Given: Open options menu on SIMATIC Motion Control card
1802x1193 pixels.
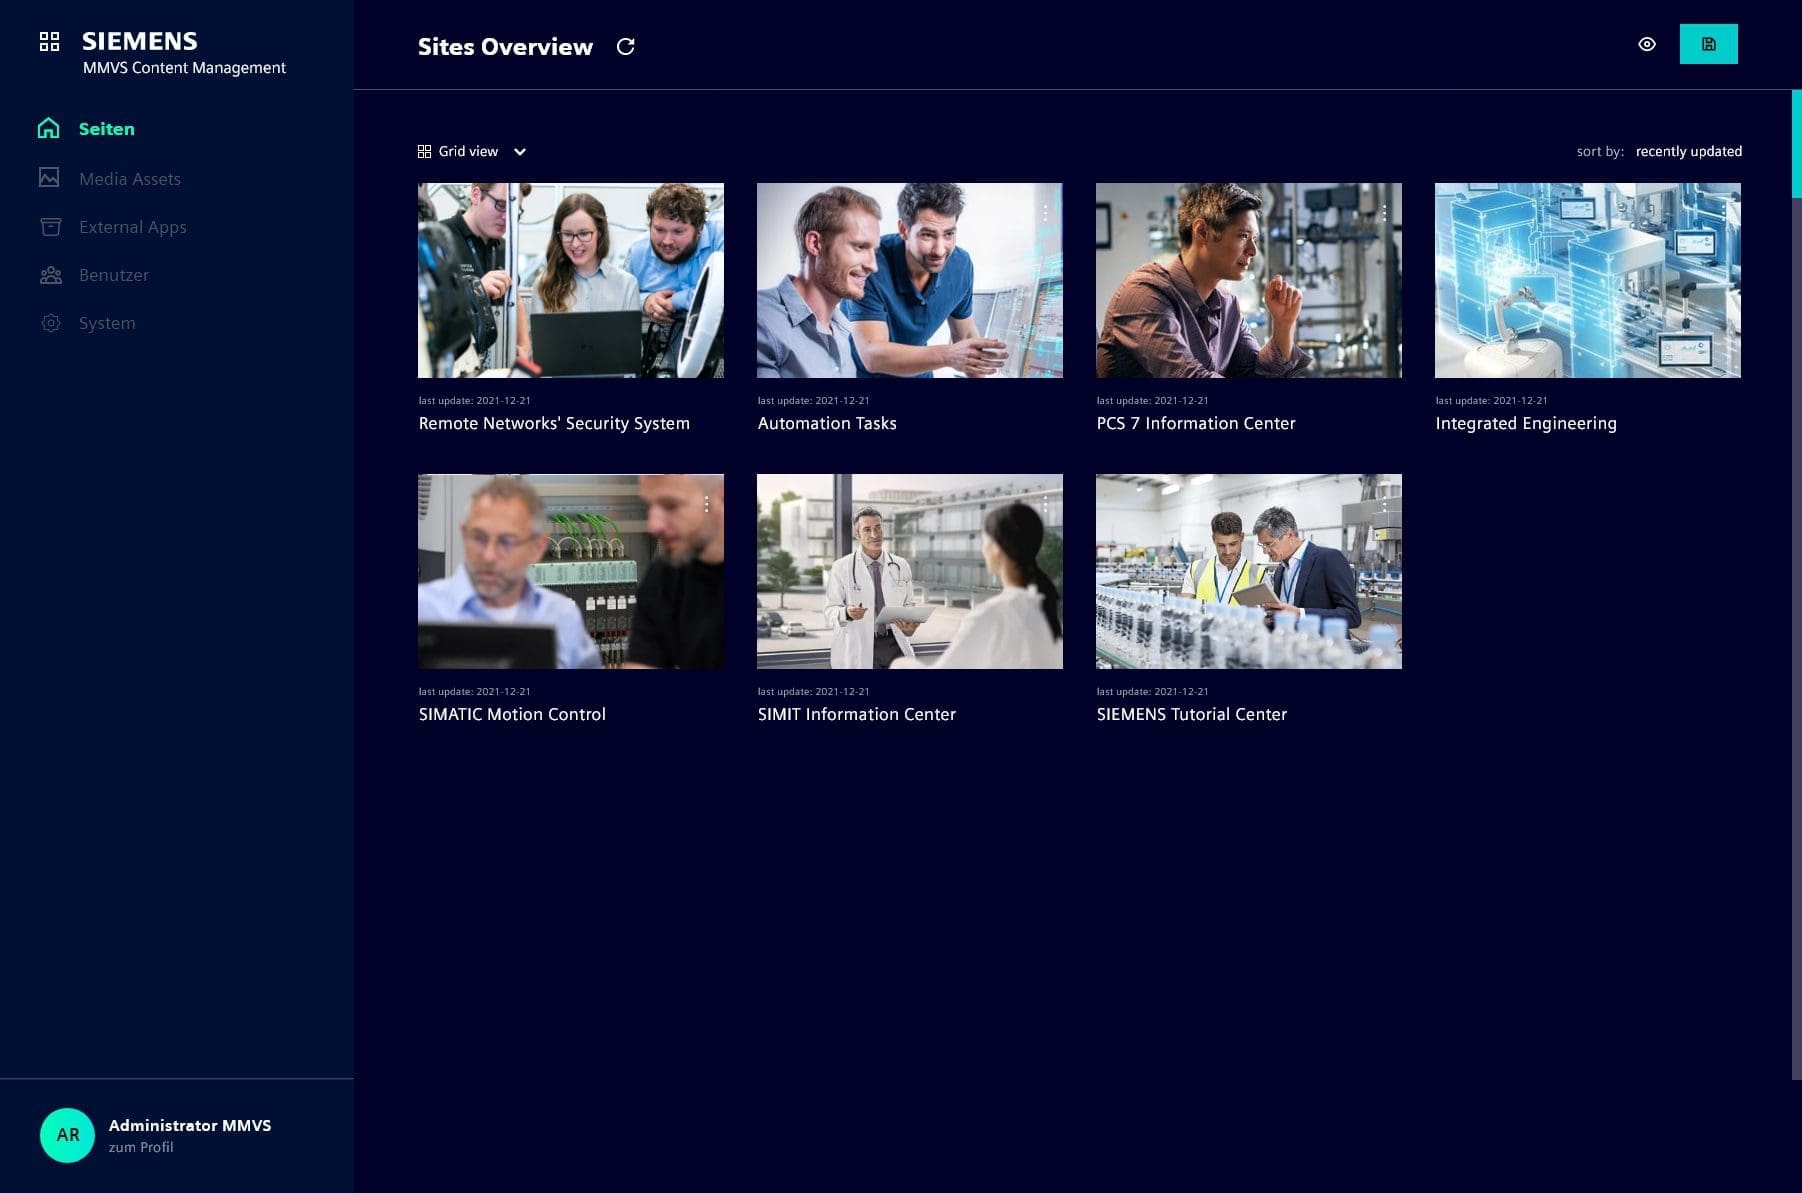Looking at the screenshot, I should (x=706, y=504).
